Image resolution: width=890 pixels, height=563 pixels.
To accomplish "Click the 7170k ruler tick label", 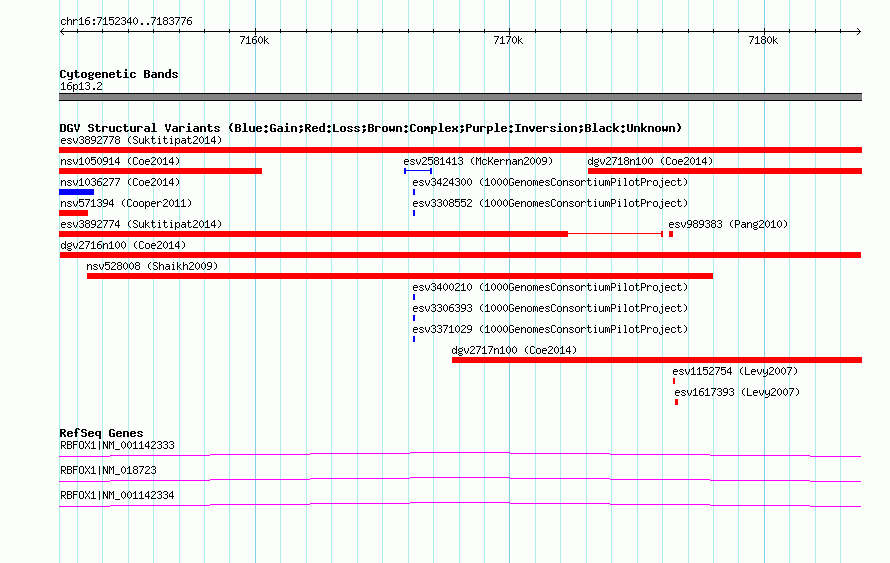I will tap(509, 40).
